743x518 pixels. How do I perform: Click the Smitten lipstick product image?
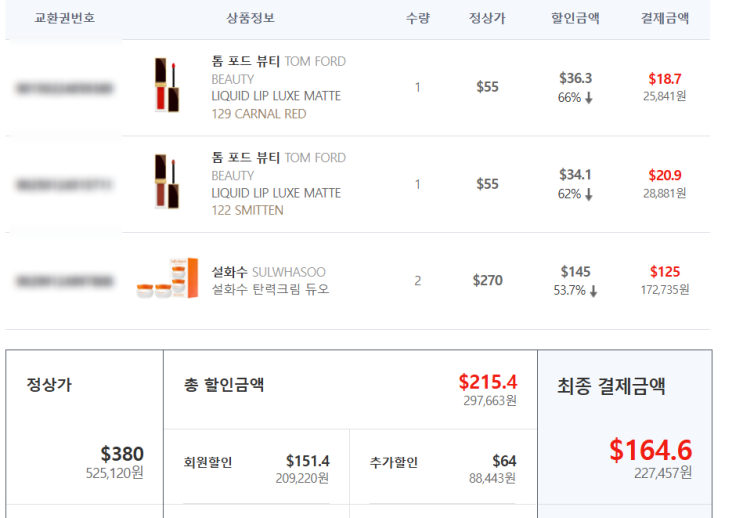[166, 182]
